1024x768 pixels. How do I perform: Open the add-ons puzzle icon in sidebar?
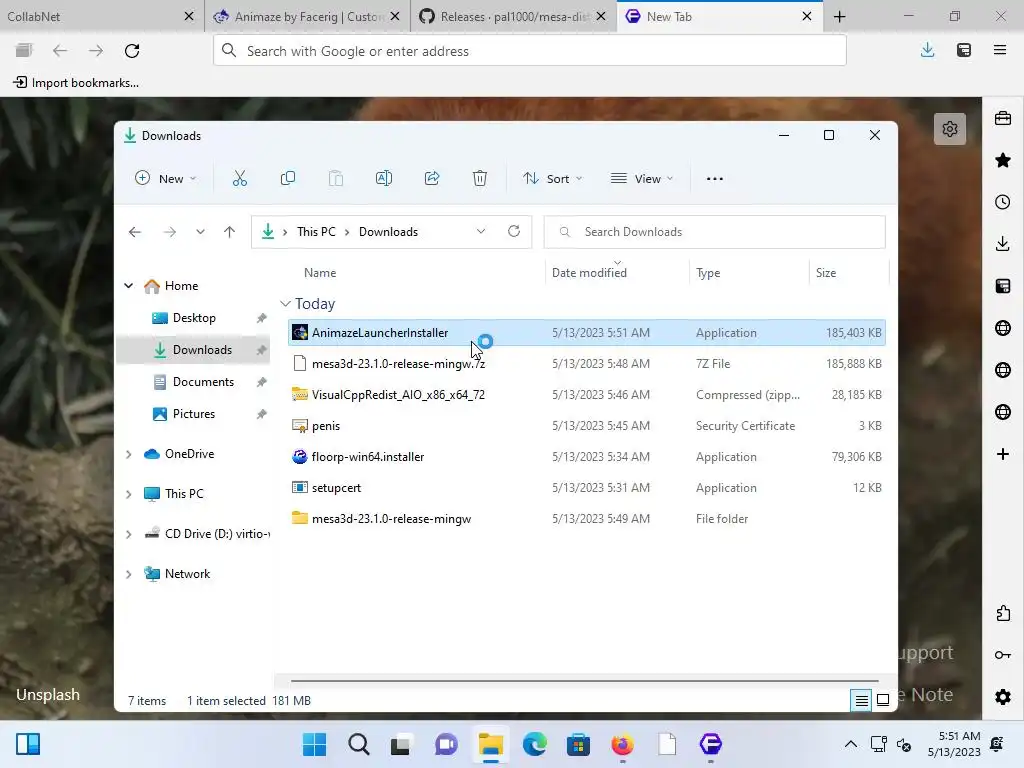(x=1003, y=613)
